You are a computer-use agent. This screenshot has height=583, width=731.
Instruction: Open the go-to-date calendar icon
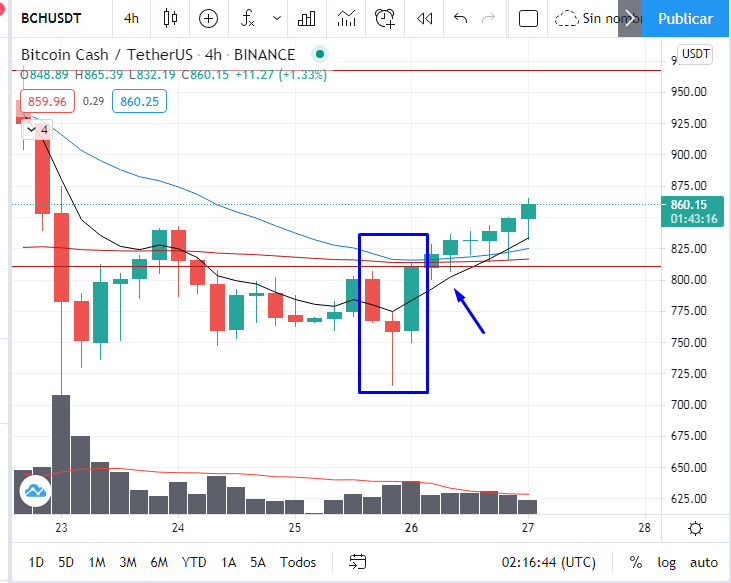[358, 562]
